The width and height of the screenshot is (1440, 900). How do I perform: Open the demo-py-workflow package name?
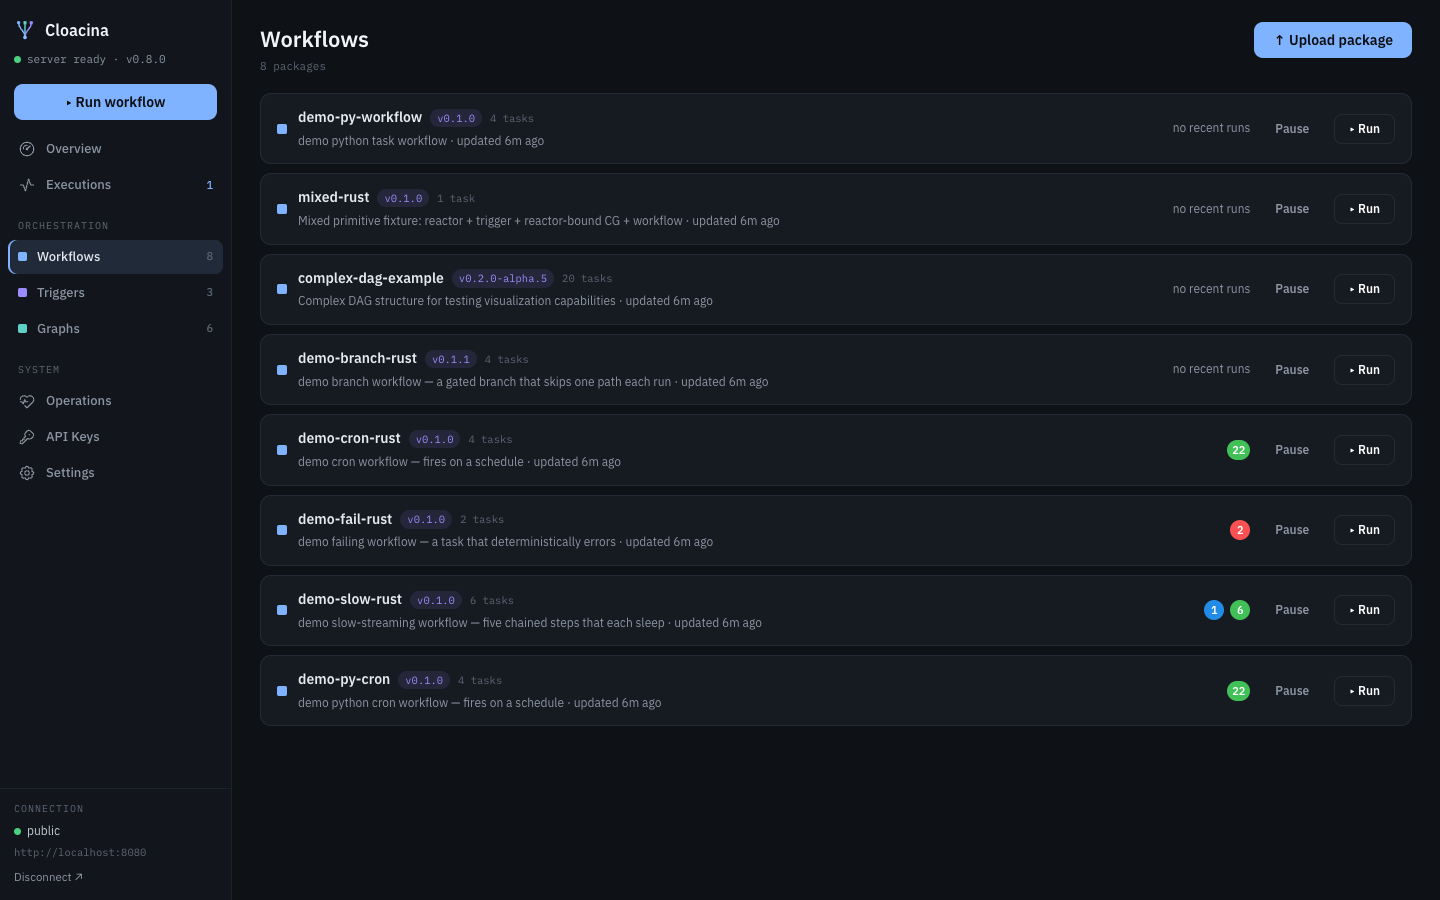click(360, 117)
